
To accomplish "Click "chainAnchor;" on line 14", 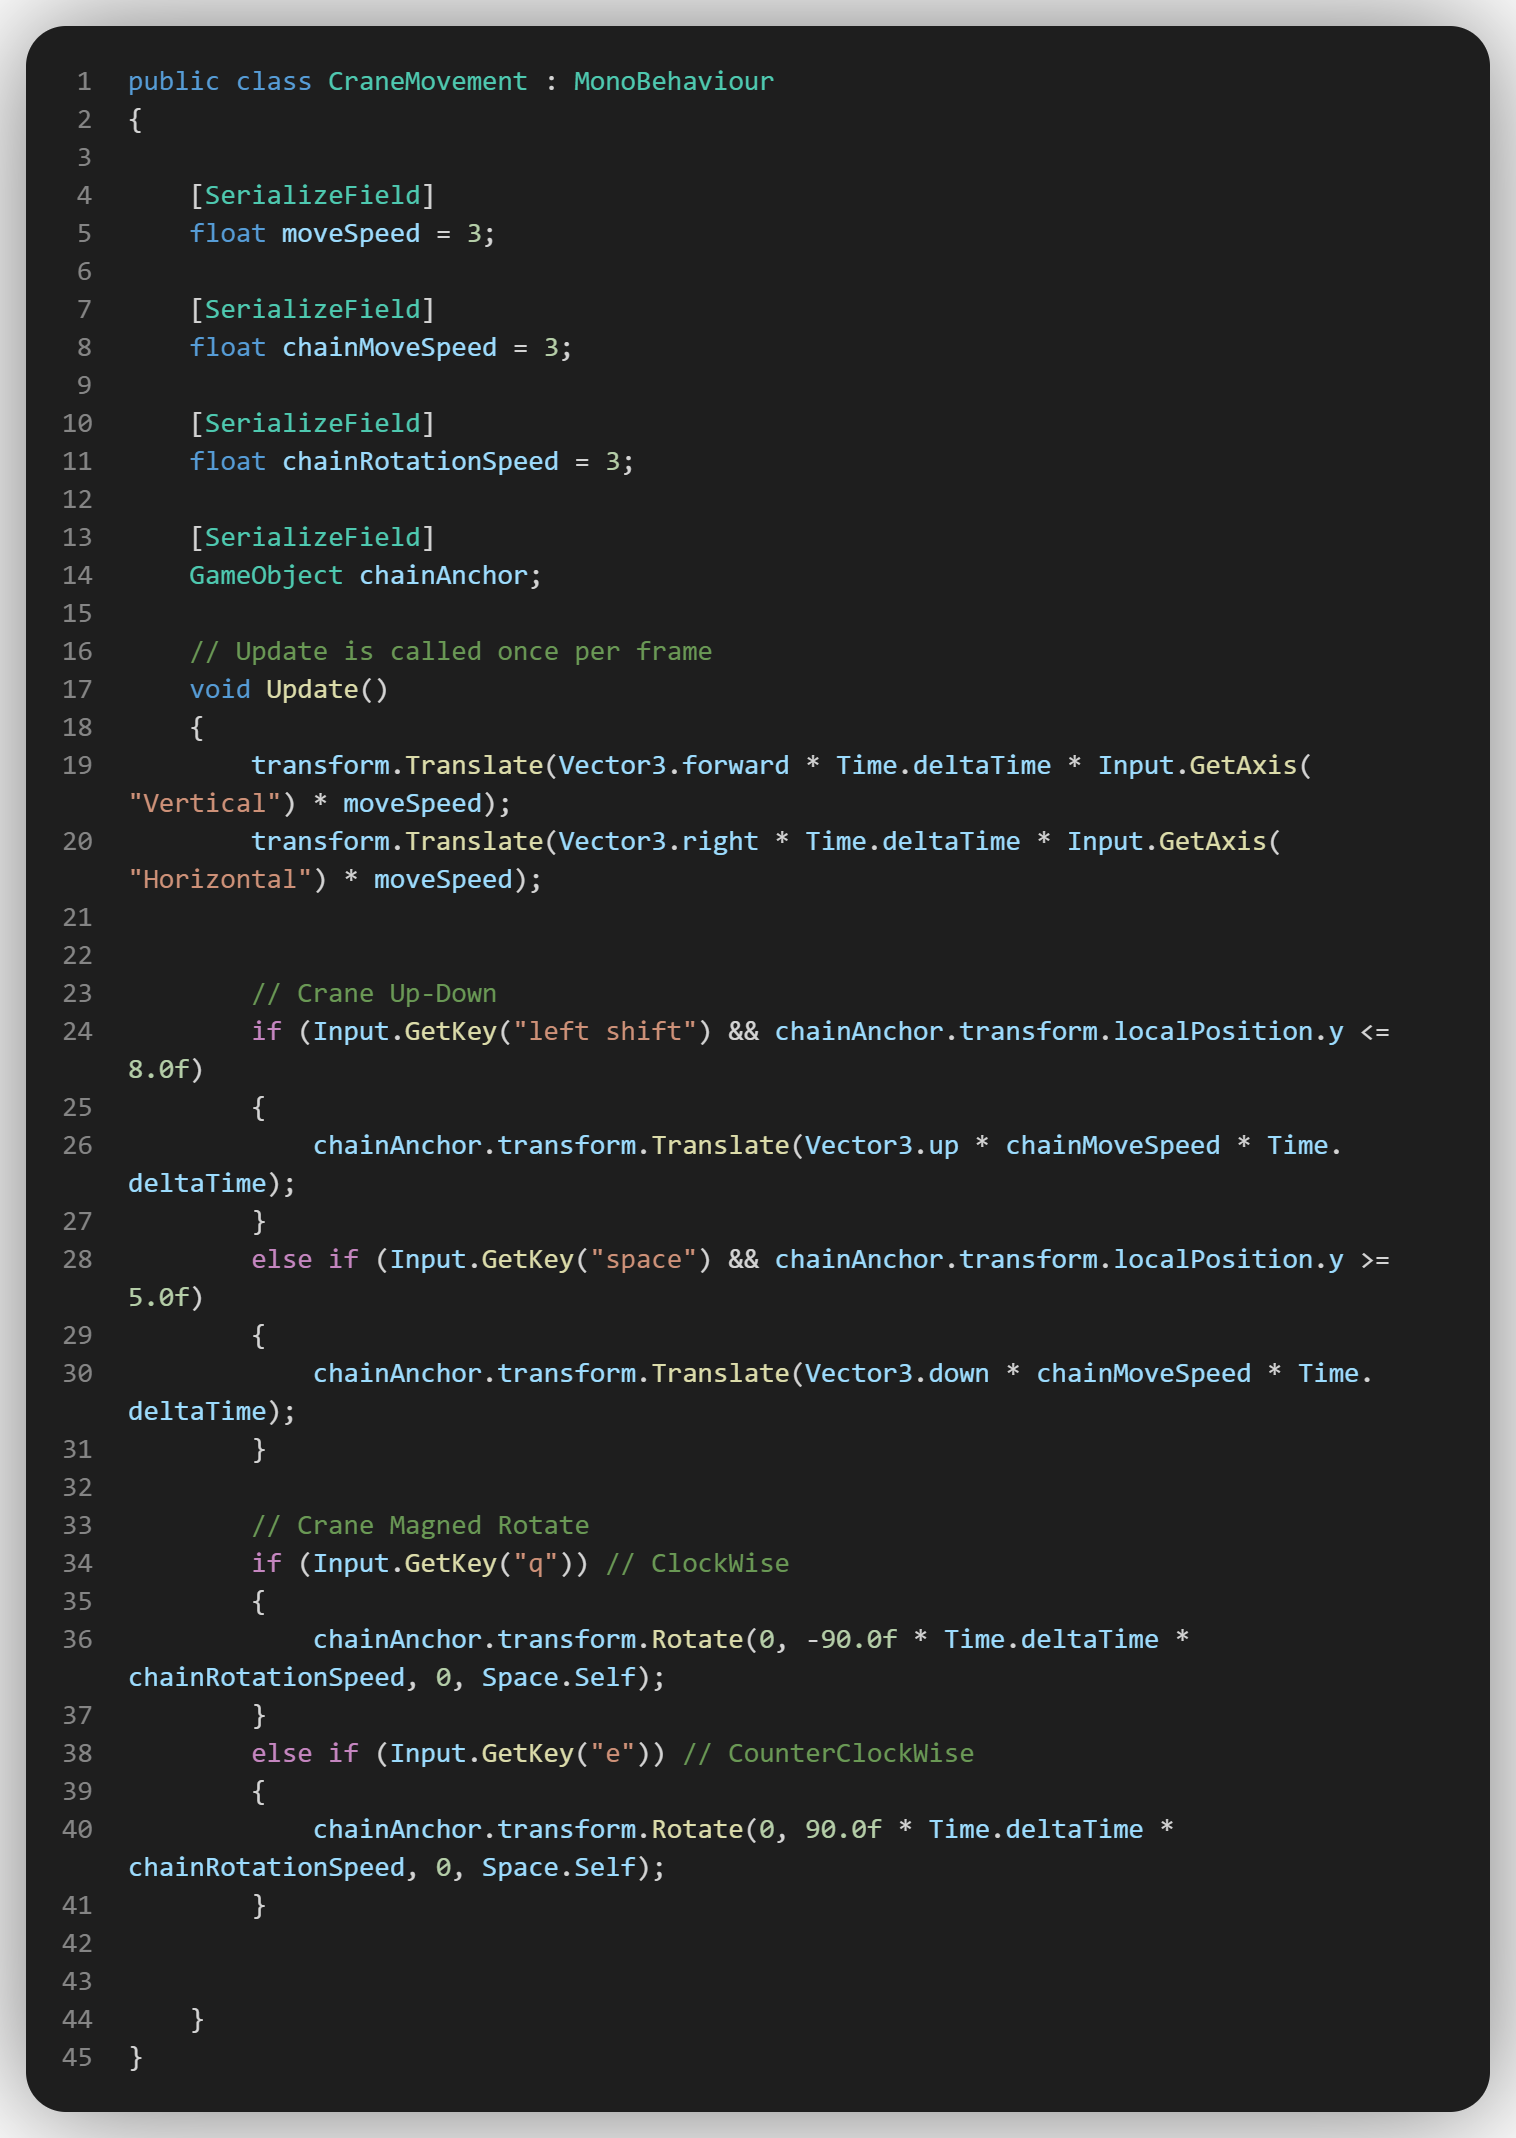I will tap(451, 575).
